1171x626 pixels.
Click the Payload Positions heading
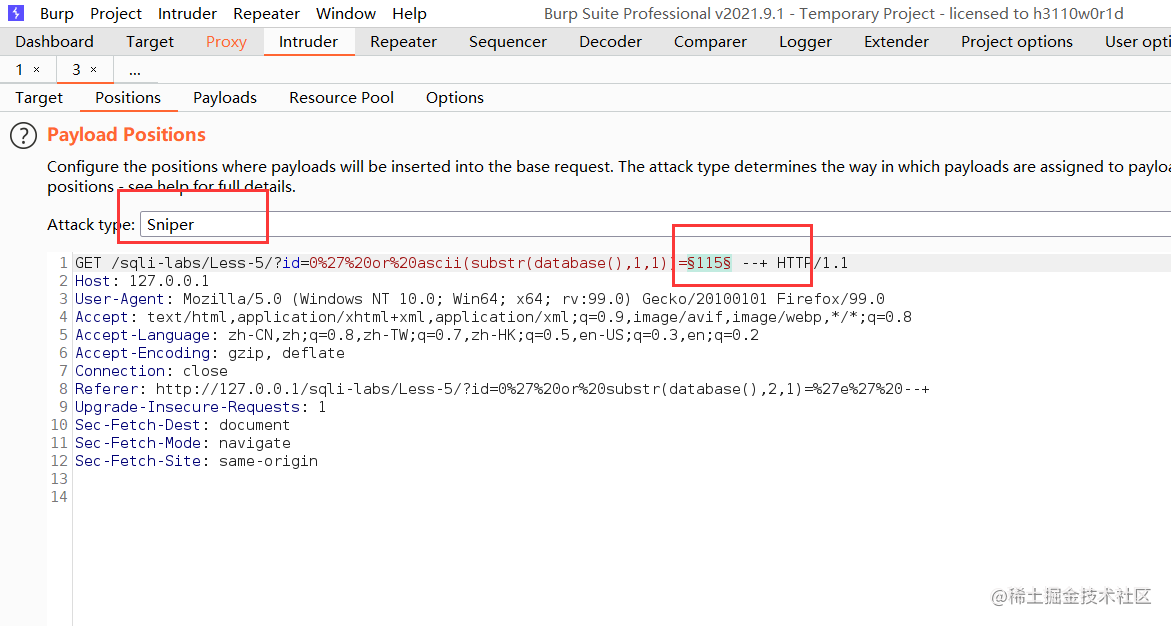126,134
